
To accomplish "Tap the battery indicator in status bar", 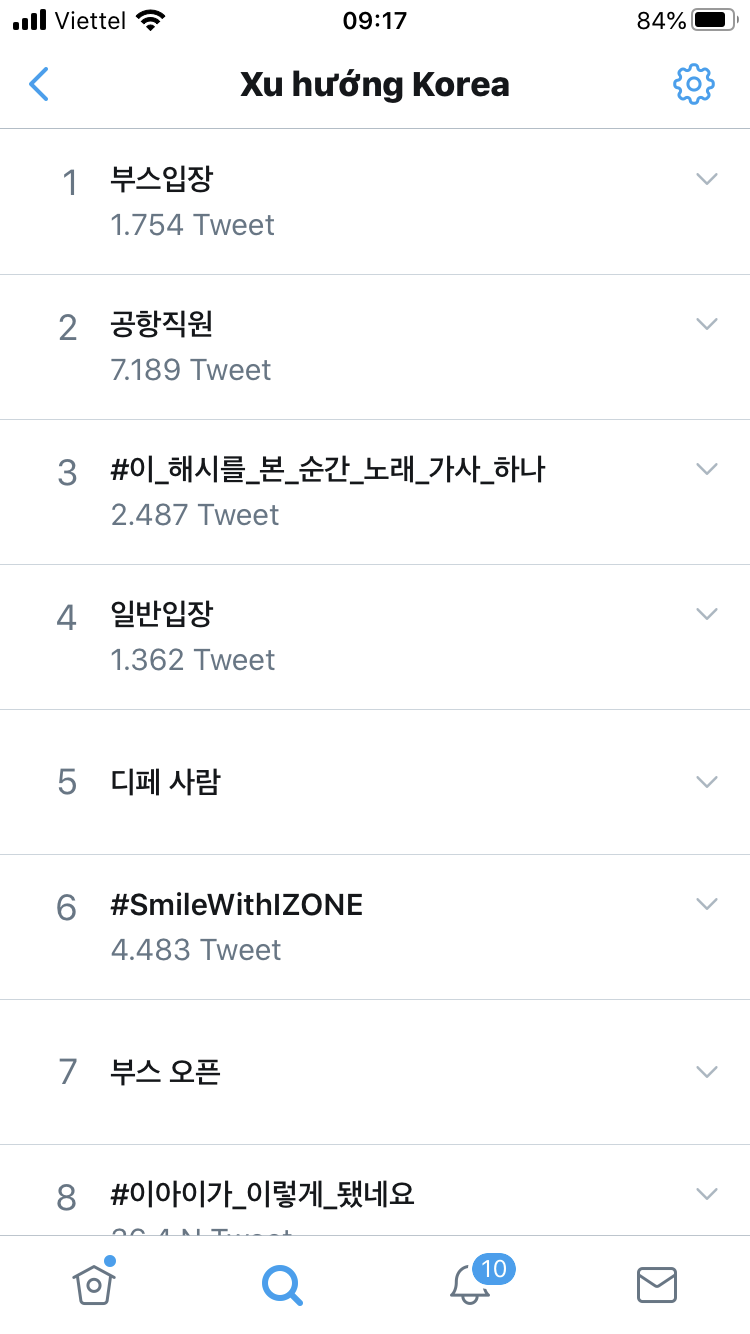I will click(x=712, y=20).
